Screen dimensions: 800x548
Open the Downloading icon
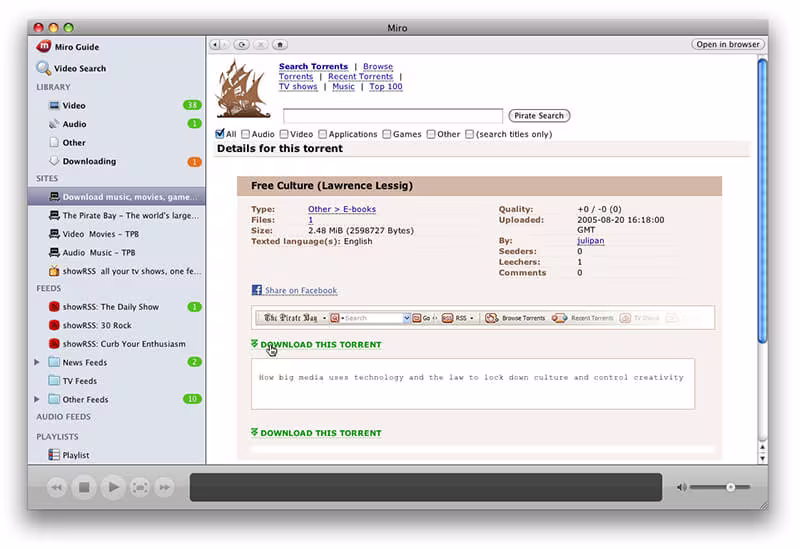point(54,161)
